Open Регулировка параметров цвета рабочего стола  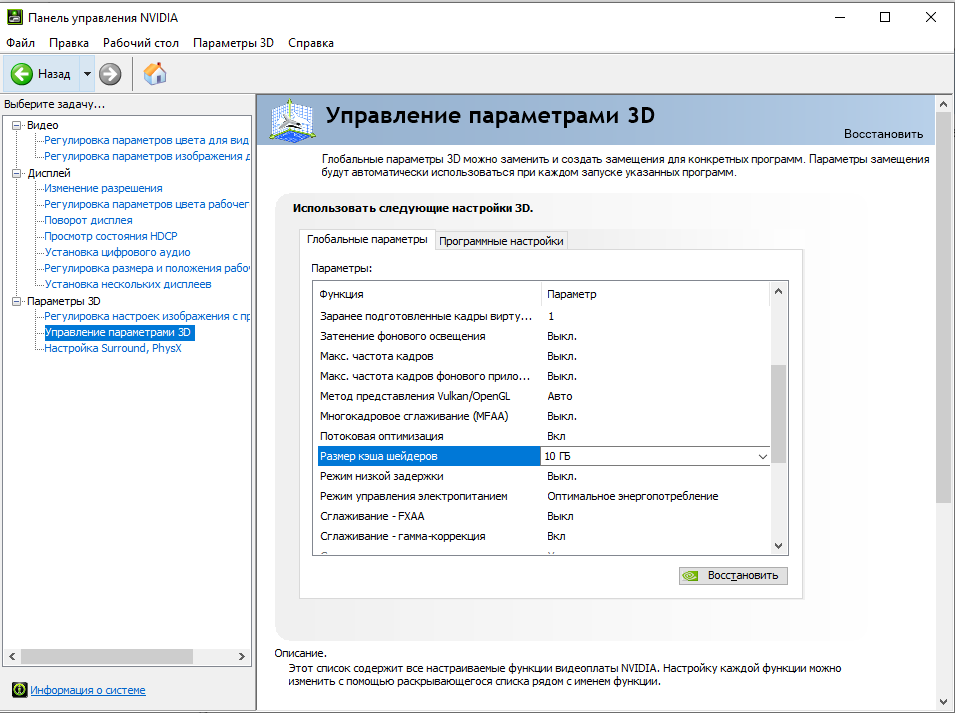click(x=146, y=204)
